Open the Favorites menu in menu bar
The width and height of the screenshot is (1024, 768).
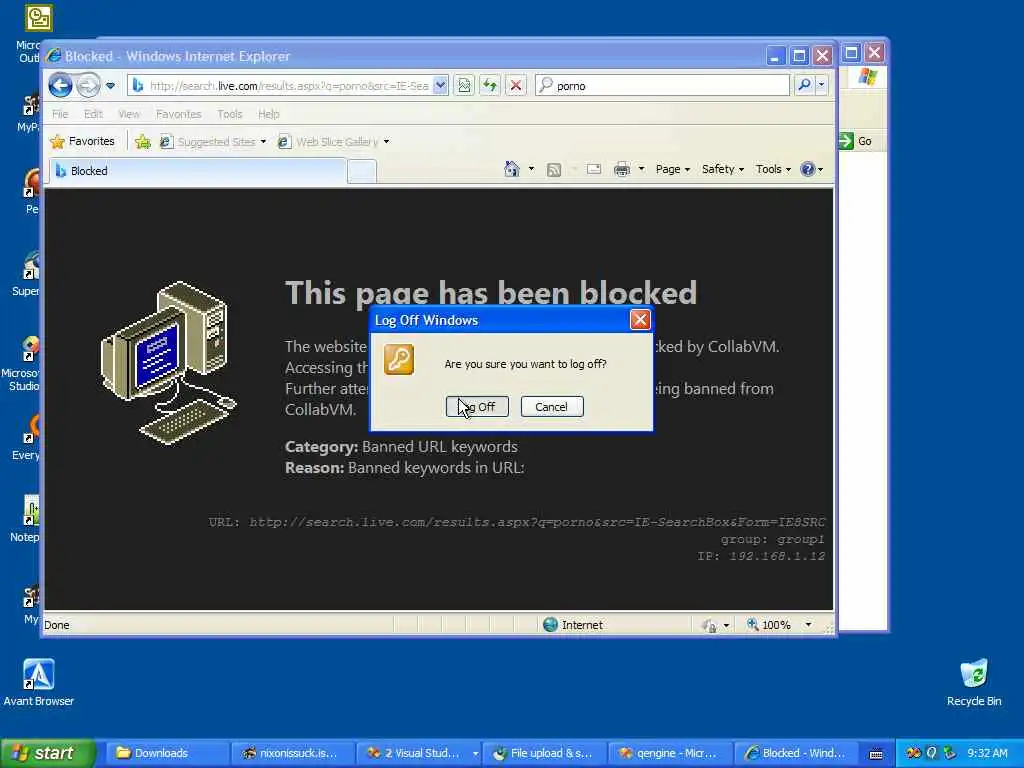178,114
